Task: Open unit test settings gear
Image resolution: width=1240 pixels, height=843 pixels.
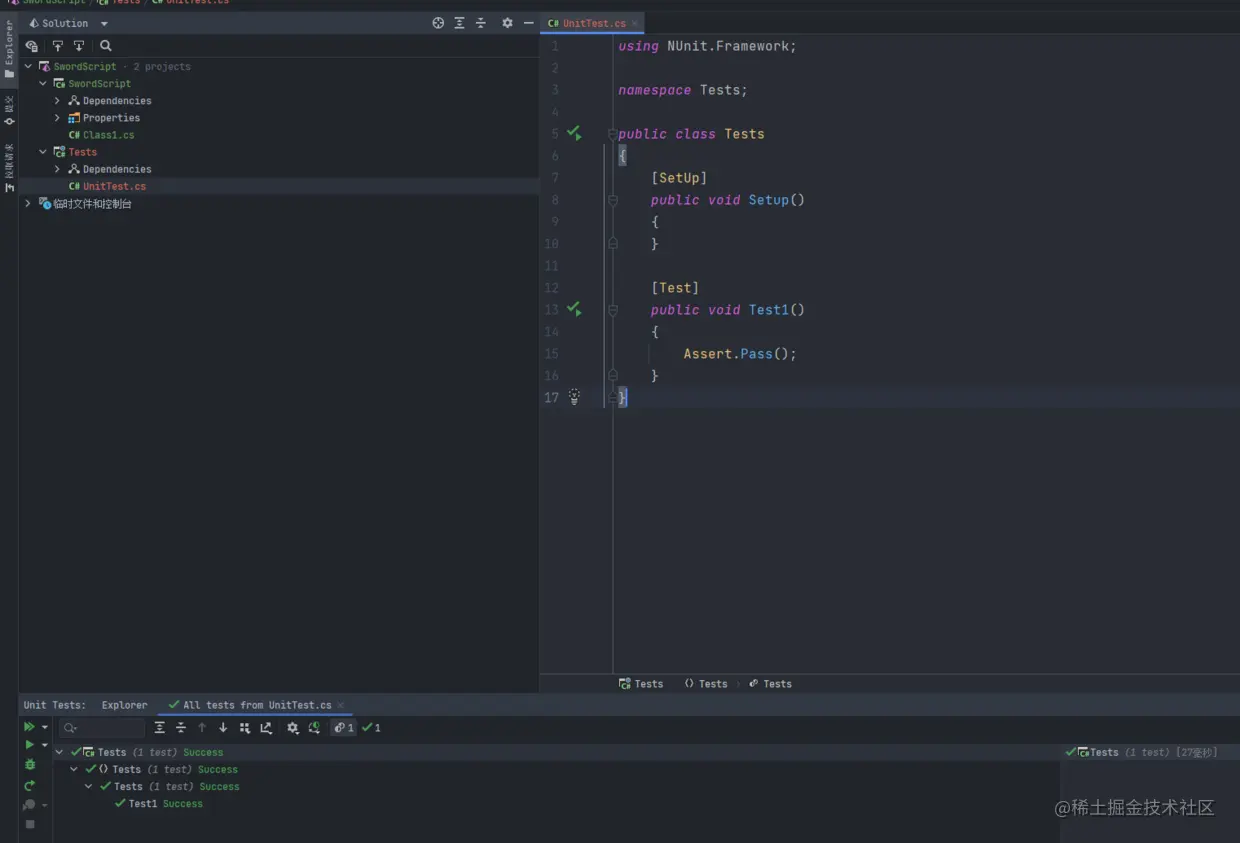Action: point(292,728)
